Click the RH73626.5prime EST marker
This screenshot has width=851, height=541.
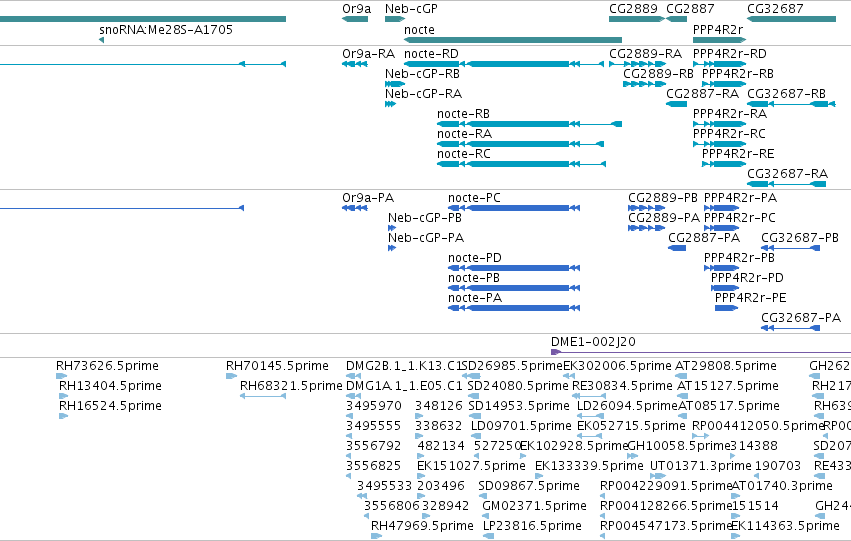click(61, 376)
